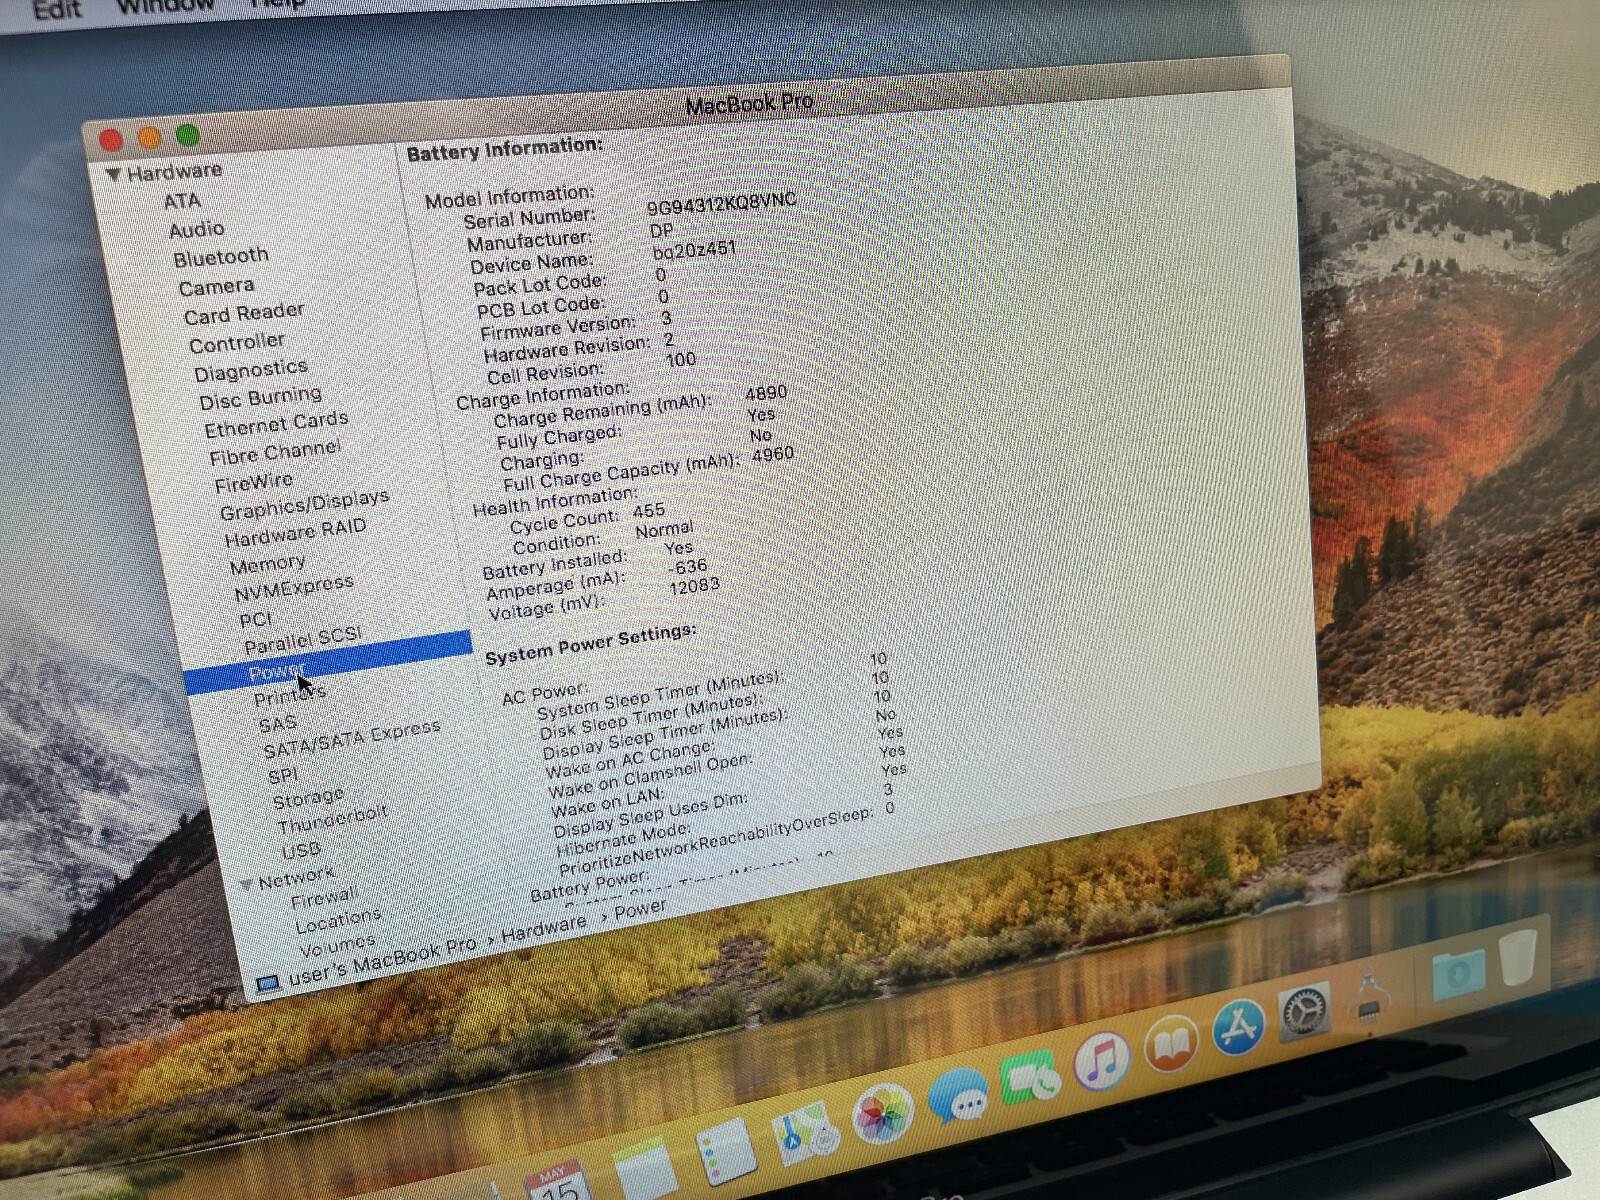Click the Battery Information heading
The height and width of the screenshot is (1200, 1600).
tap(504, 149)
